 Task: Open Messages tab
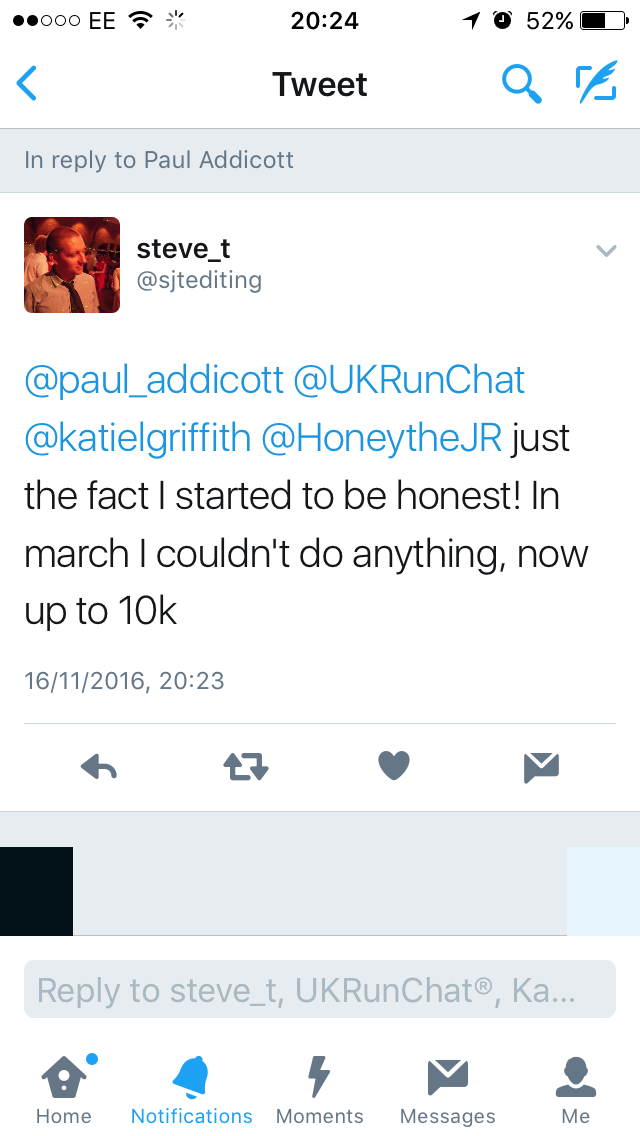[447, 1090]
